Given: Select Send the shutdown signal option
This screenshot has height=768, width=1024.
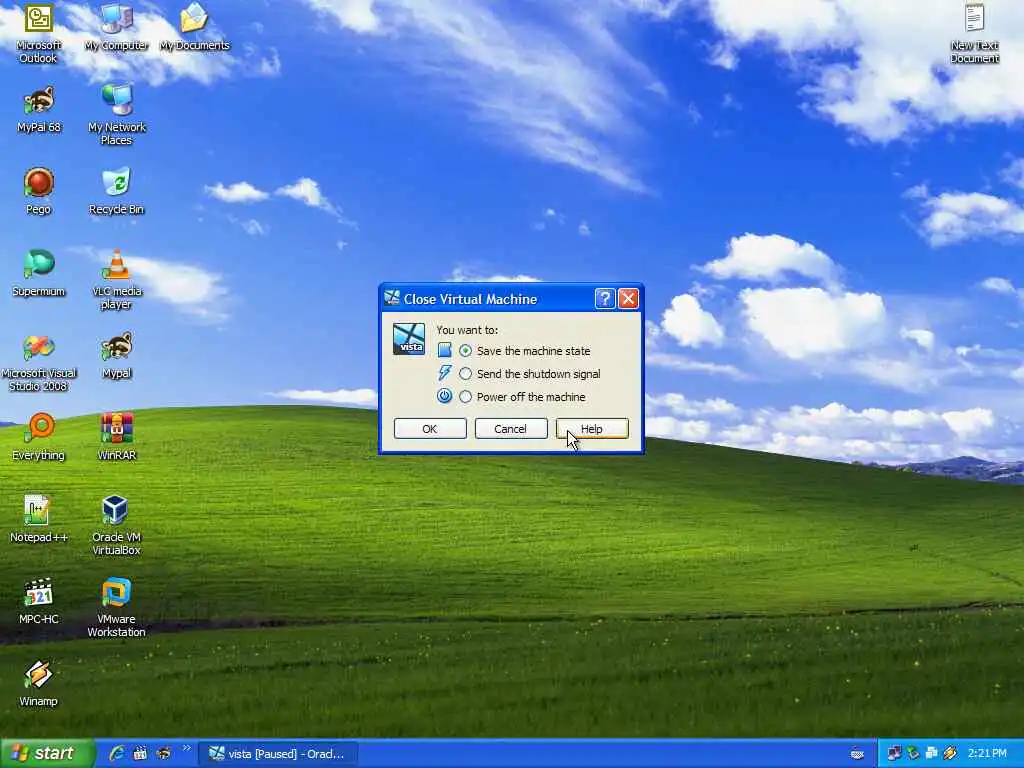Looking at the screenshot, I should (465, 374).
